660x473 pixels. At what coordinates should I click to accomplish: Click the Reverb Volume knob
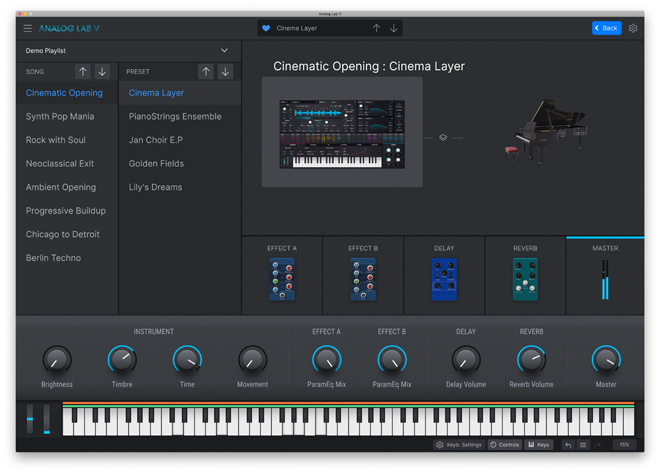pyautogui.click(x=531, y=360)
